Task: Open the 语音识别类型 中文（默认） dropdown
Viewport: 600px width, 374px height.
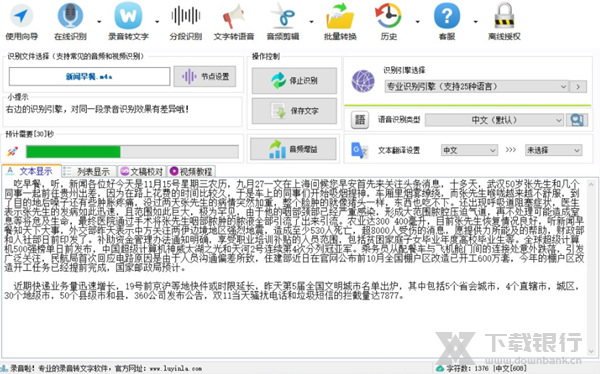Action: click(x=494, y=120)
